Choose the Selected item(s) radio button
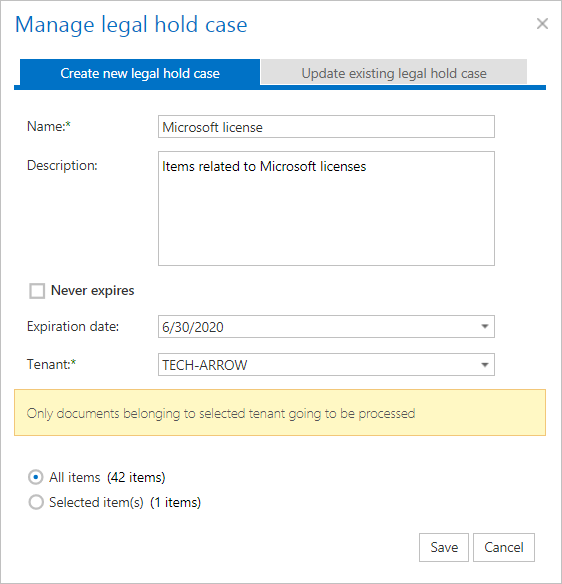The height and width of the screenshot is (584, 562). [x=36, y=502]
